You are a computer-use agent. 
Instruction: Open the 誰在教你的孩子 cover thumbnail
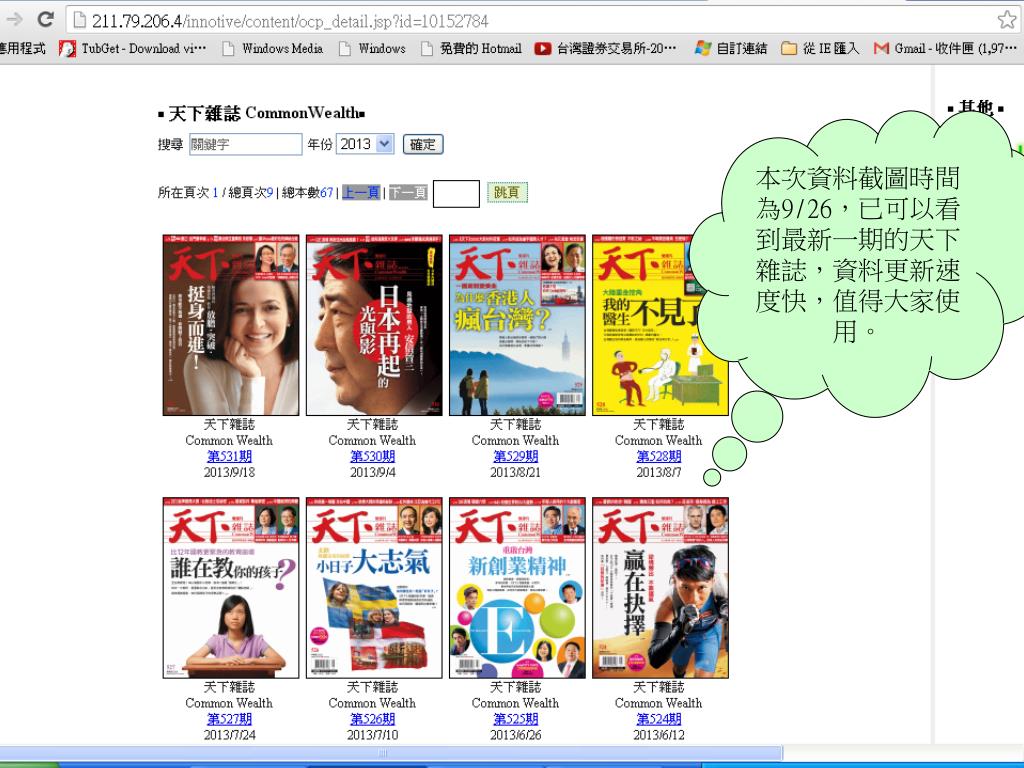coord(231,588)
